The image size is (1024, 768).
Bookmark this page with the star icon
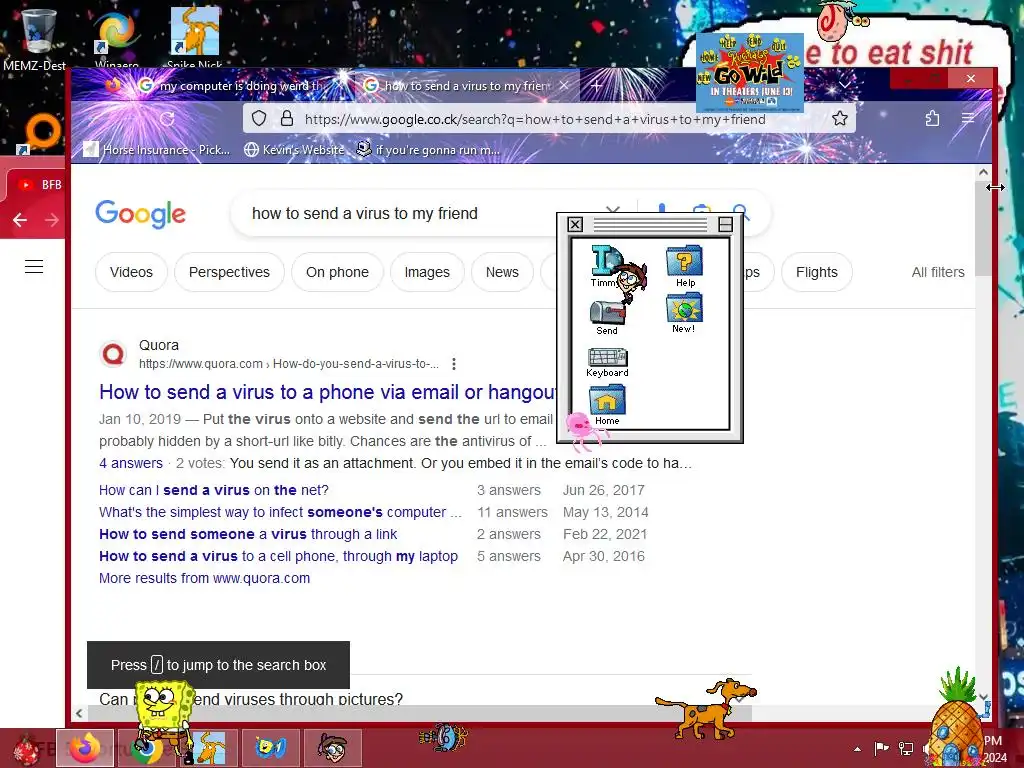tap(840, 118)
